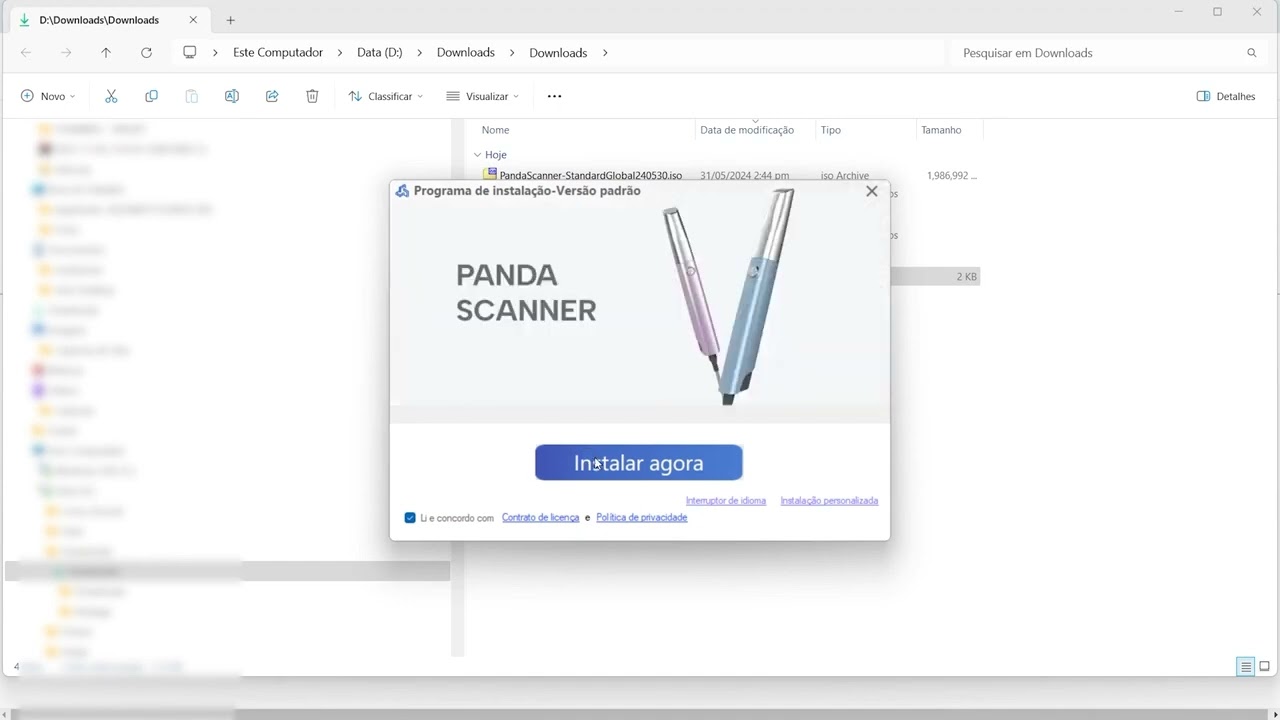
Task: Switch to large thumbnails view icon
Action: 1264,667
